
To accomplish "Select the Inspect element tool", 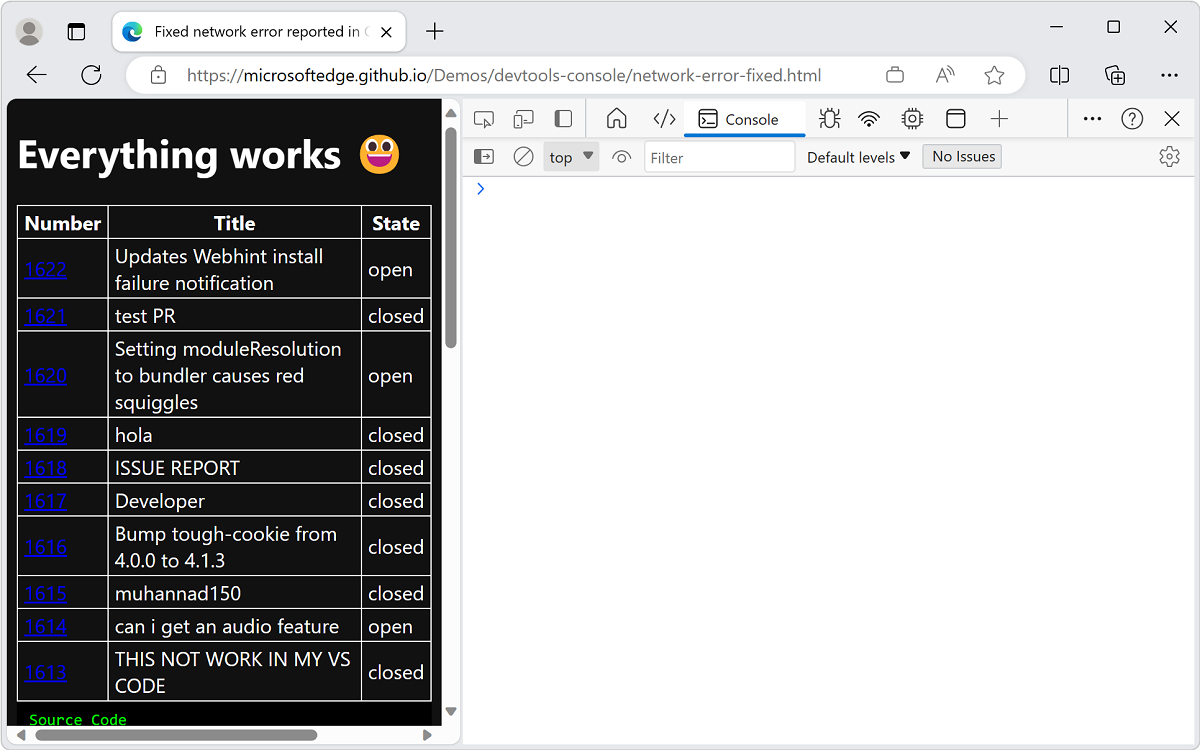I will [x=484, y=118].
